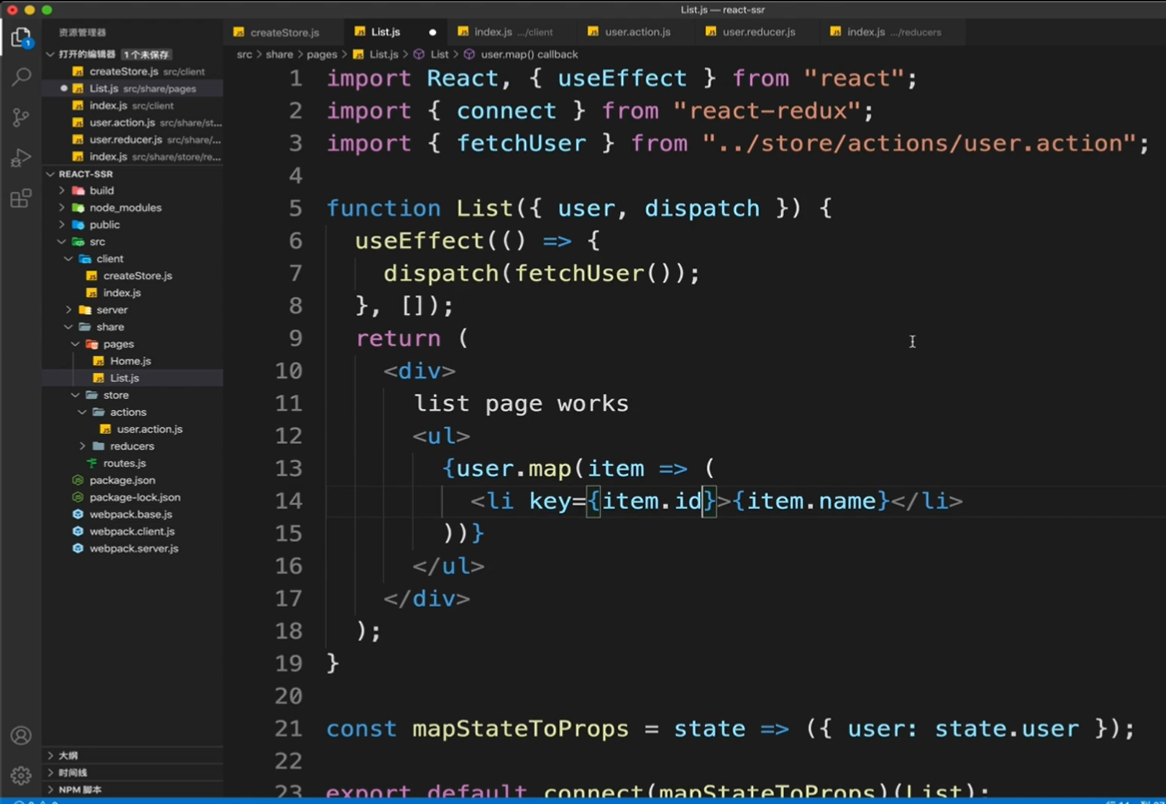The width and height of the screenshot is (1166, 804).
Task: Open the Run and Debug view icon
Action: pyautogui.click(x=21, y=158)
